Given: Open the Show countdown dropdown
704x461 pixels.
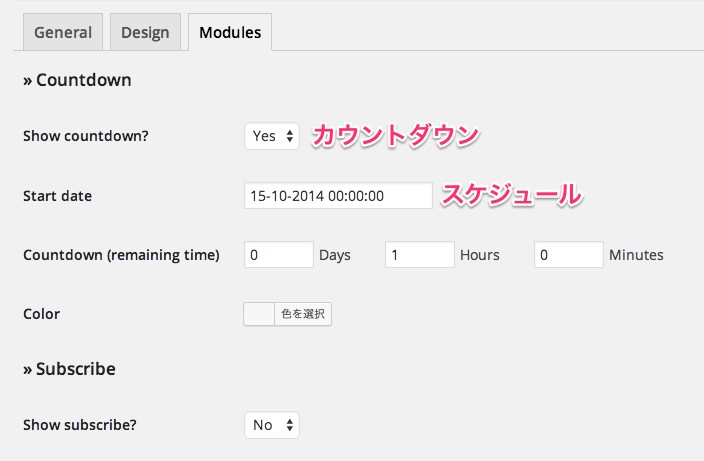Looking at the screenshot, I should (x=272, y=136).
